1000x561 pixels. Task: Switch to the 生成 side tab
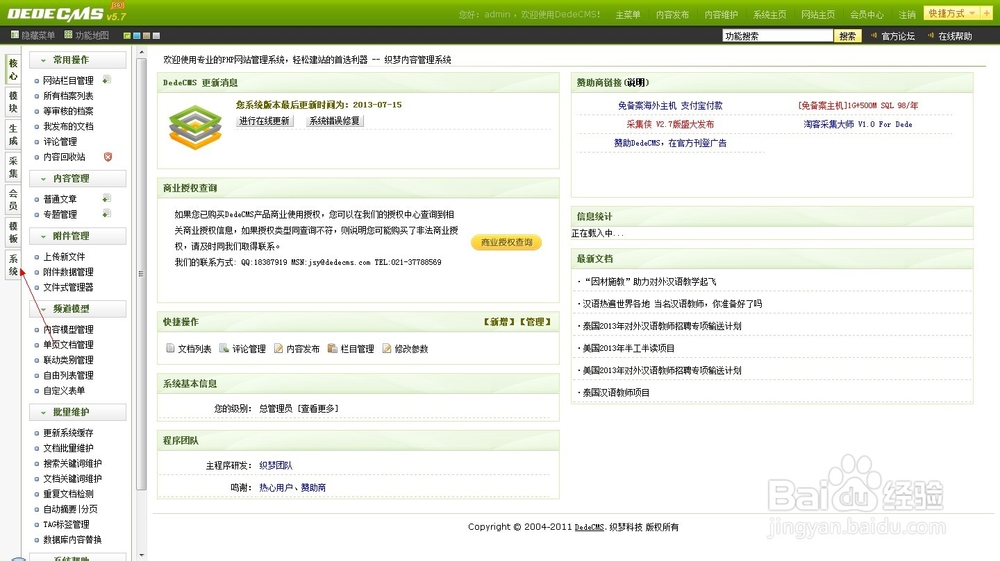13,135
